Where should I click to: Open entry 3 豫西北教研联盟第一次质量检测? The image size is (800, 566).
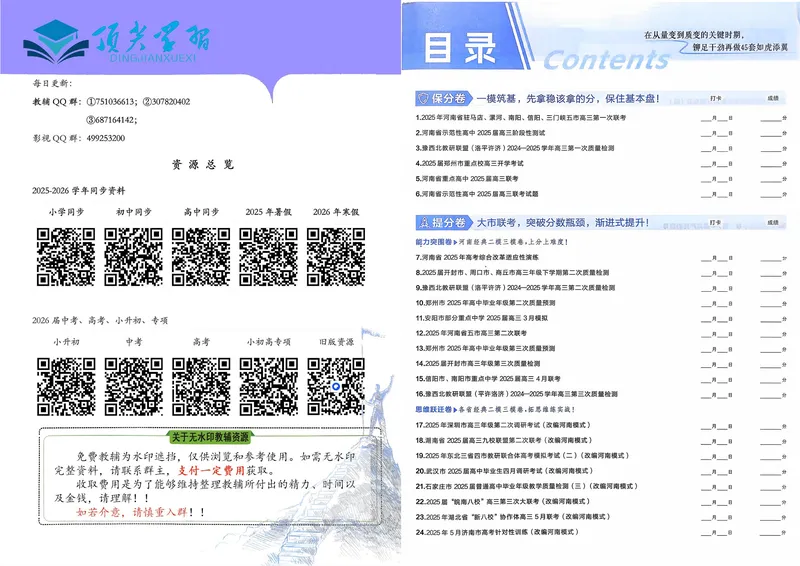click(x=515, y=148)
